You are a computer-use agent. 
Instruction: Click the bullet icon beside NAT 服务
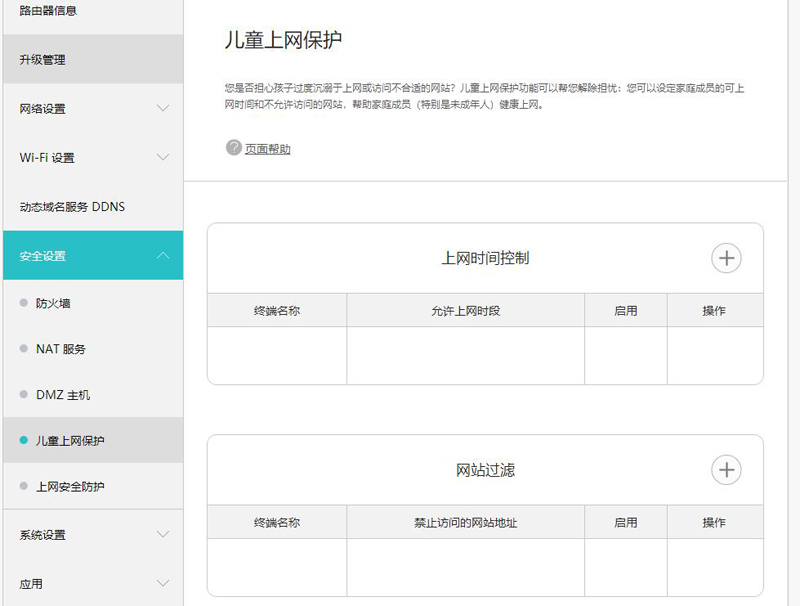coord(22,349)
